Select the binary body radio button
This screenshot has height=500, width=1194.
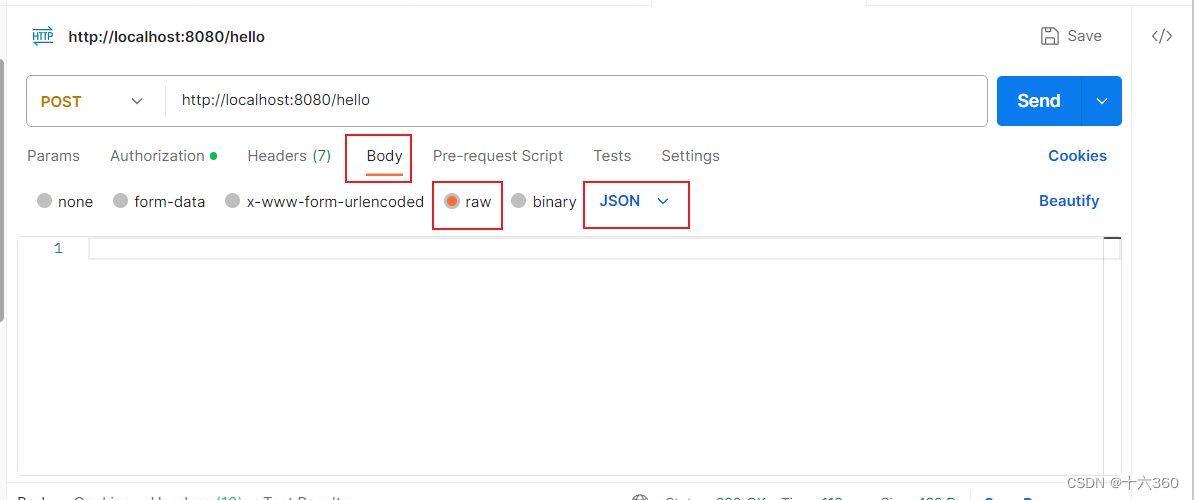point(519,201)
